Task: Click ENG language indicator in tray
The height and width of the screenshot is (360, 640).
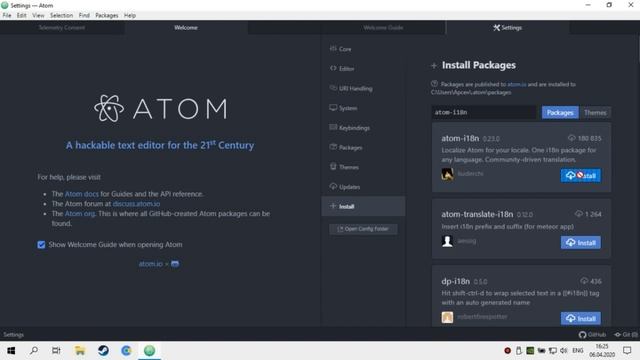Action: click(578, 351)
